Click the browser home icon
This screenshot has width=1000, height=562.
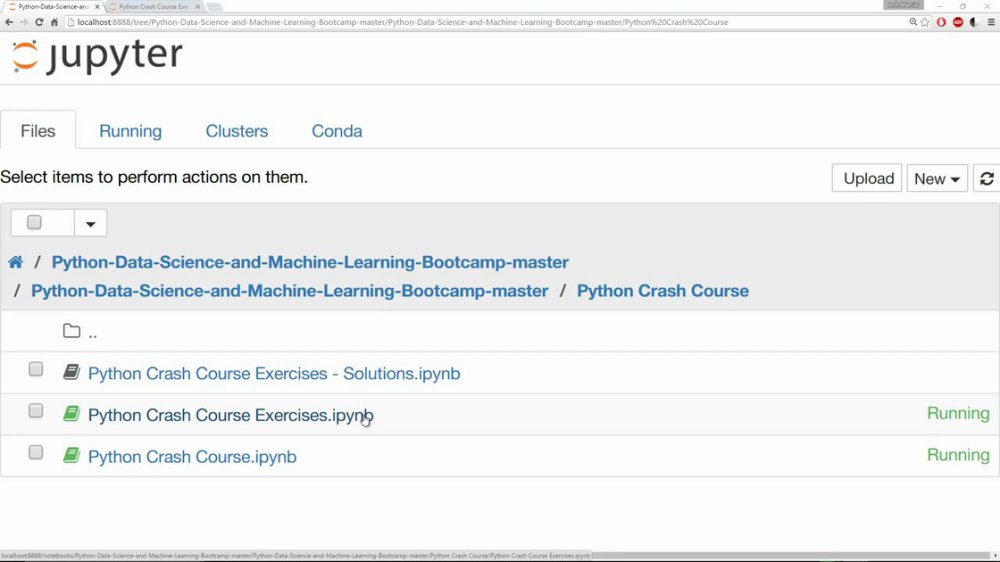[x=54, y=22]
